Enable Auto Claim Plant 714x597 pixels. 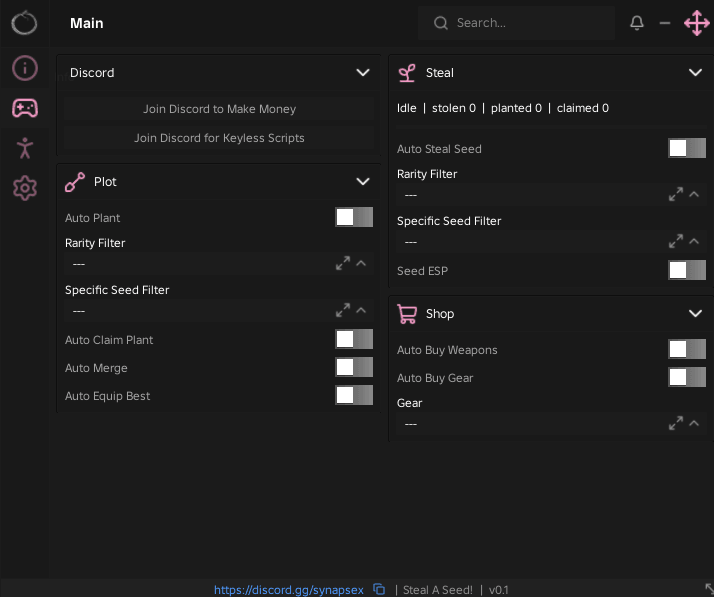point(354,339)
